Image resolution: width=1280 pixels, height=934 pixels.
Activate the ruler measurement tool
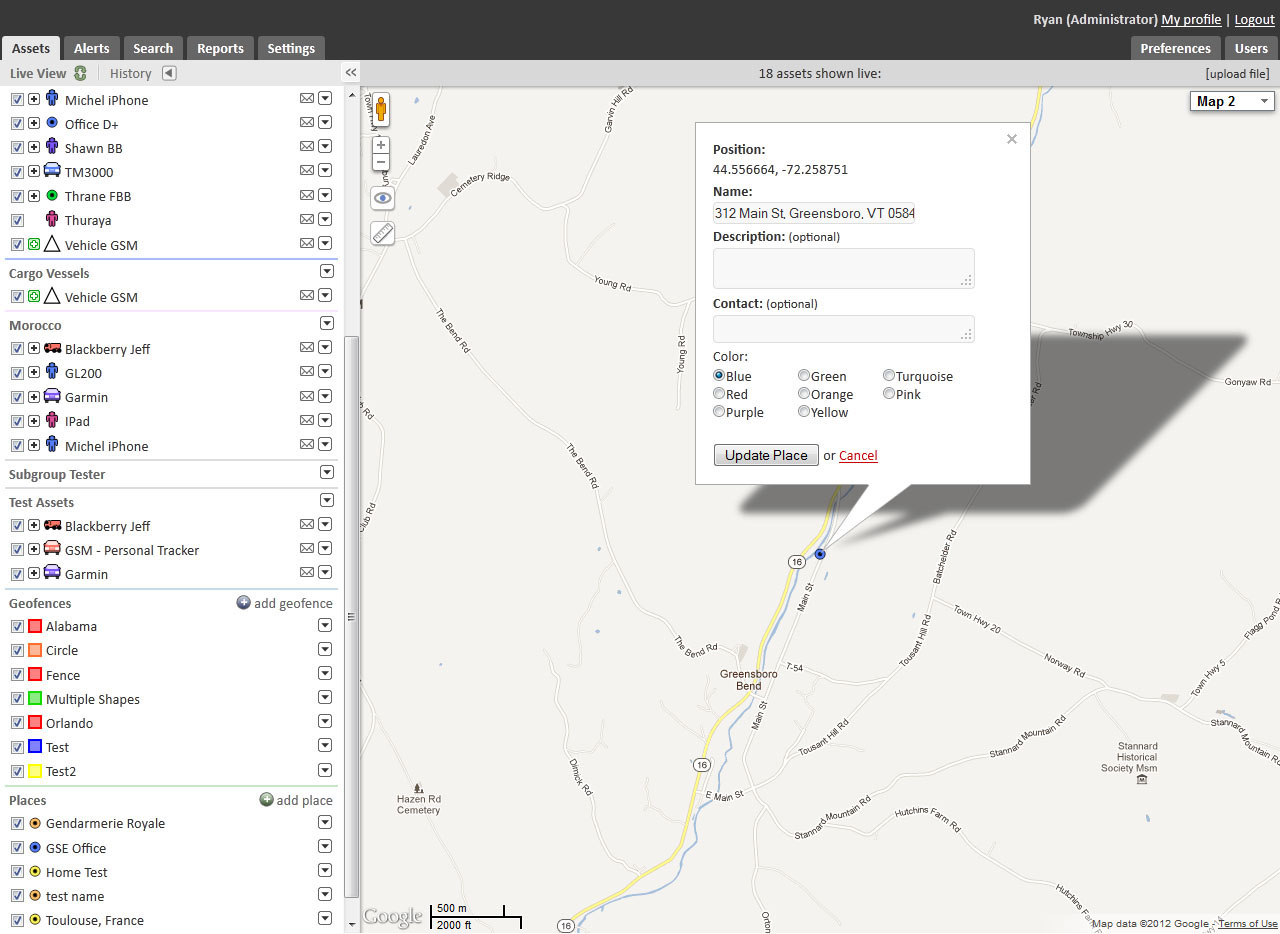(382, 232)
